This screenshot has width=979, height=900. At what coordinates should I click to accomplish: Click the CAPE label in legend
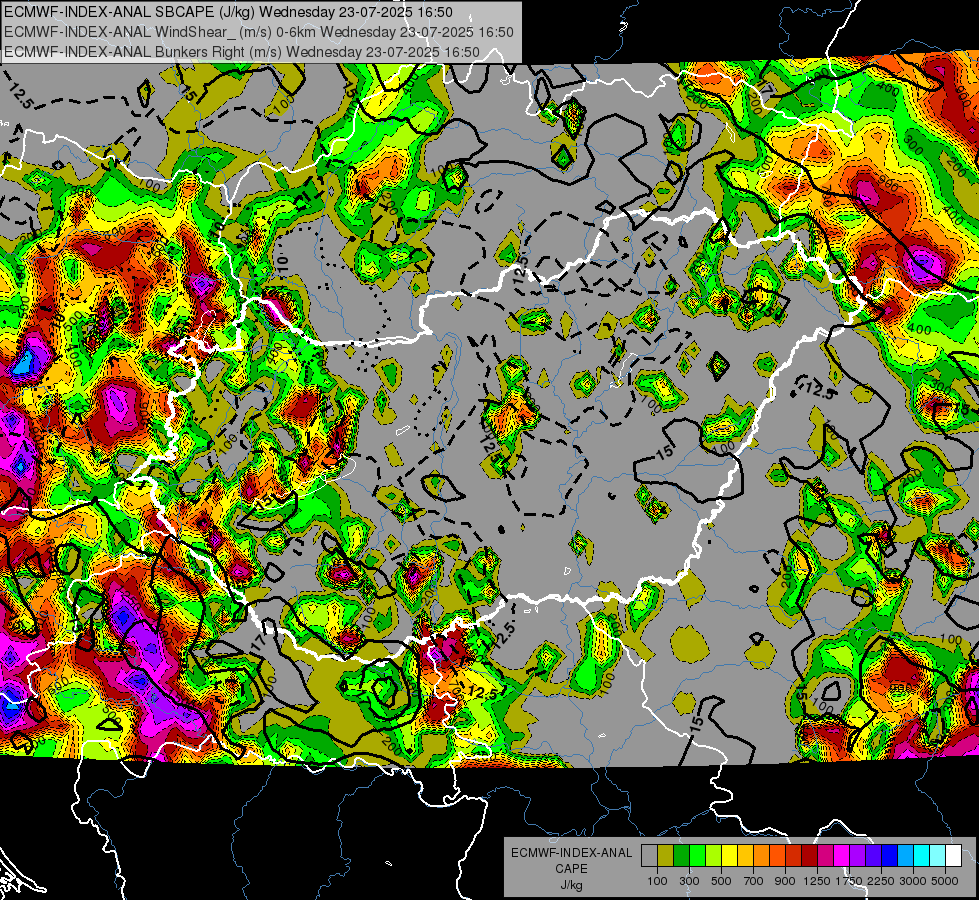click(x=571, y=868)
